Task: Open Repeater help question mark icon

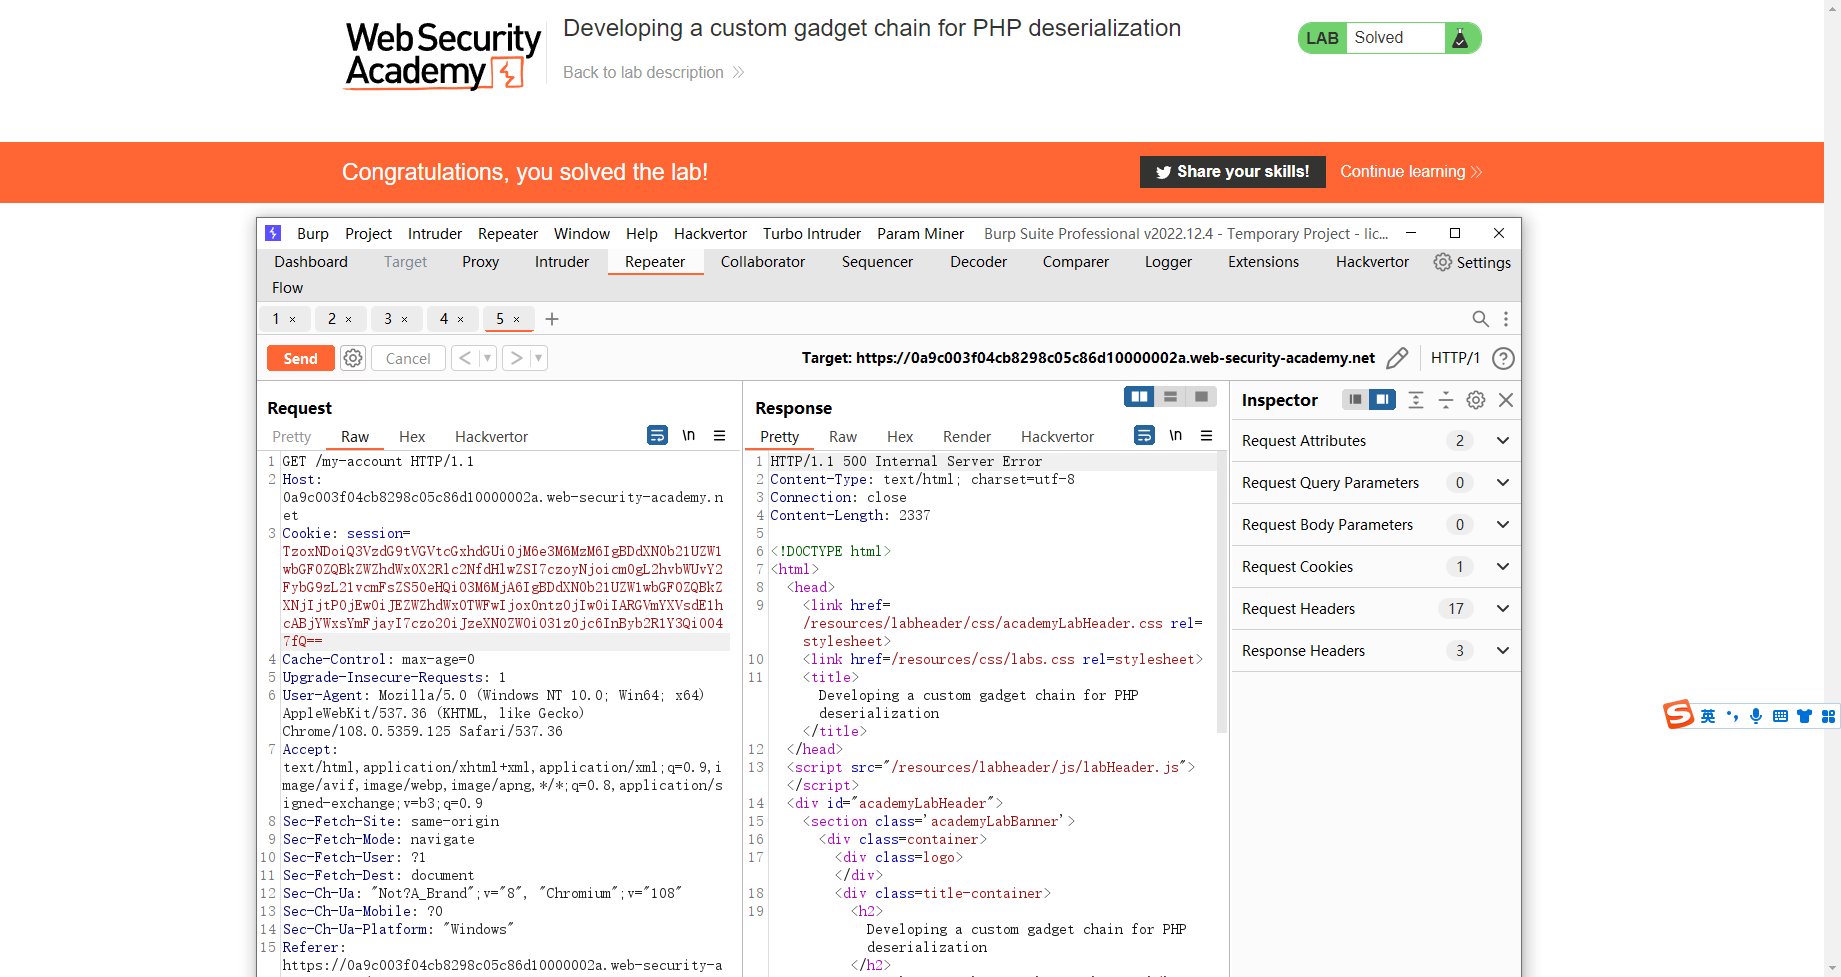Action: coord(1503,358)
